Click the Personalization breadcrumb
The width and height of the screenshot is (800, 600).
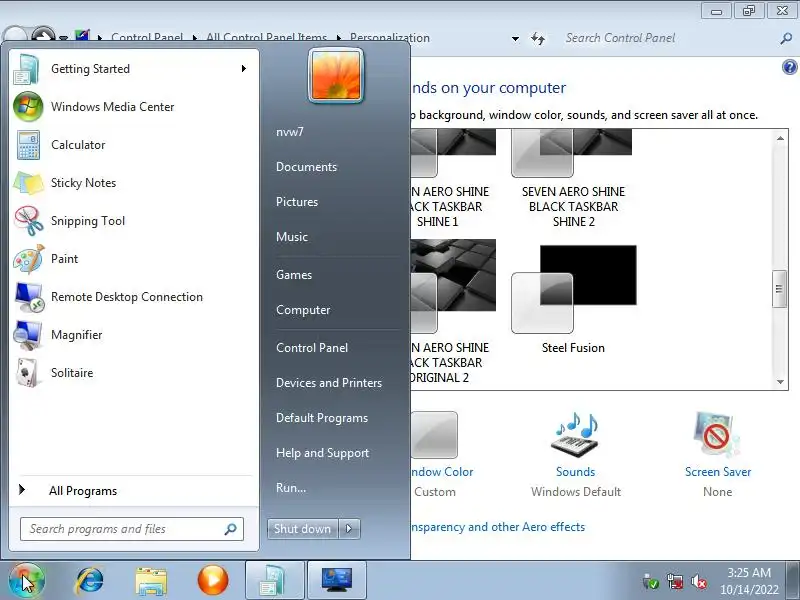tap(390, 38)
